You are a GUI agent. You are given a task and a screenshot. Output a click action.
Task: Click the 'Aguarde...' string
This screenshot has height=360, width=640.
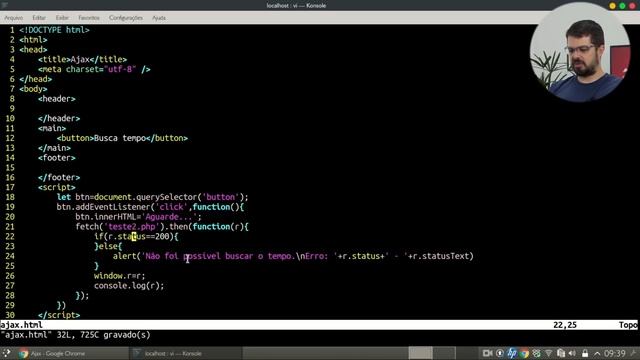pos(169,217)
